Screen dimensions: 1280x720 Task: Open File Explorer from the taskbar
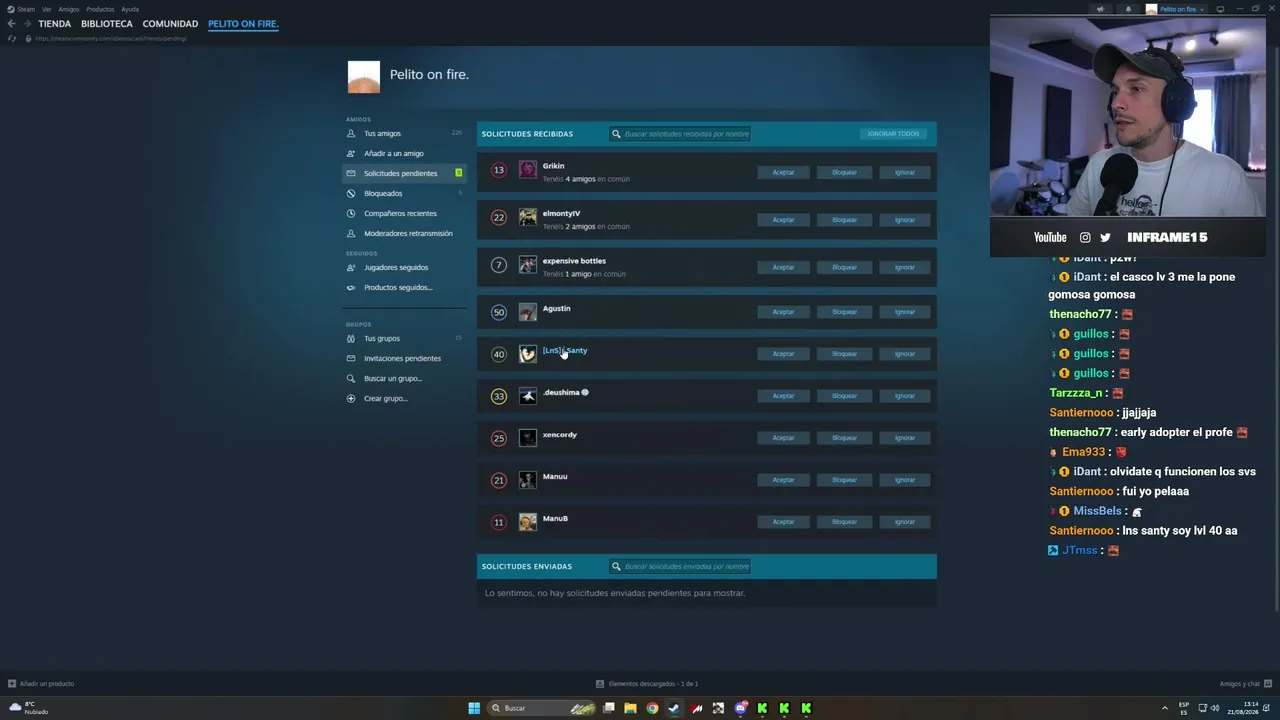tap(630, 708)
